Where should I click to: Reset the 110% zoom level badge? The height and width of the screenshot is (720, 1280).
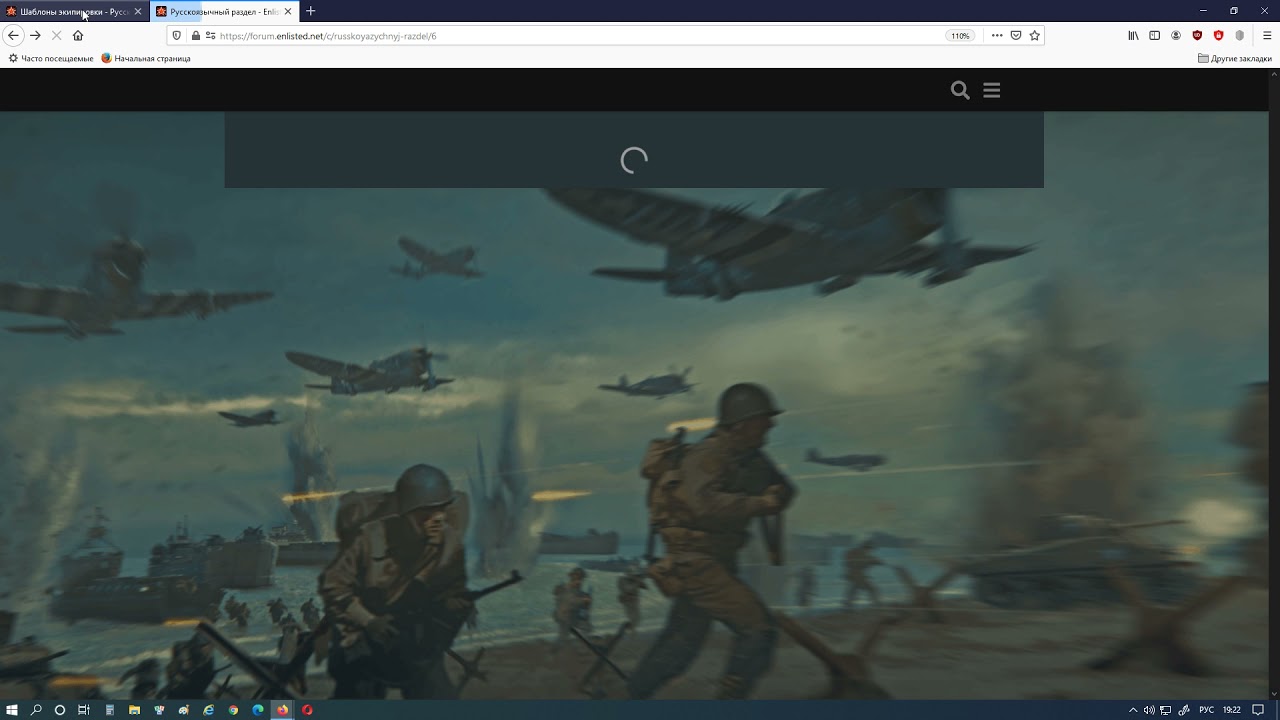tap(960, 35)
